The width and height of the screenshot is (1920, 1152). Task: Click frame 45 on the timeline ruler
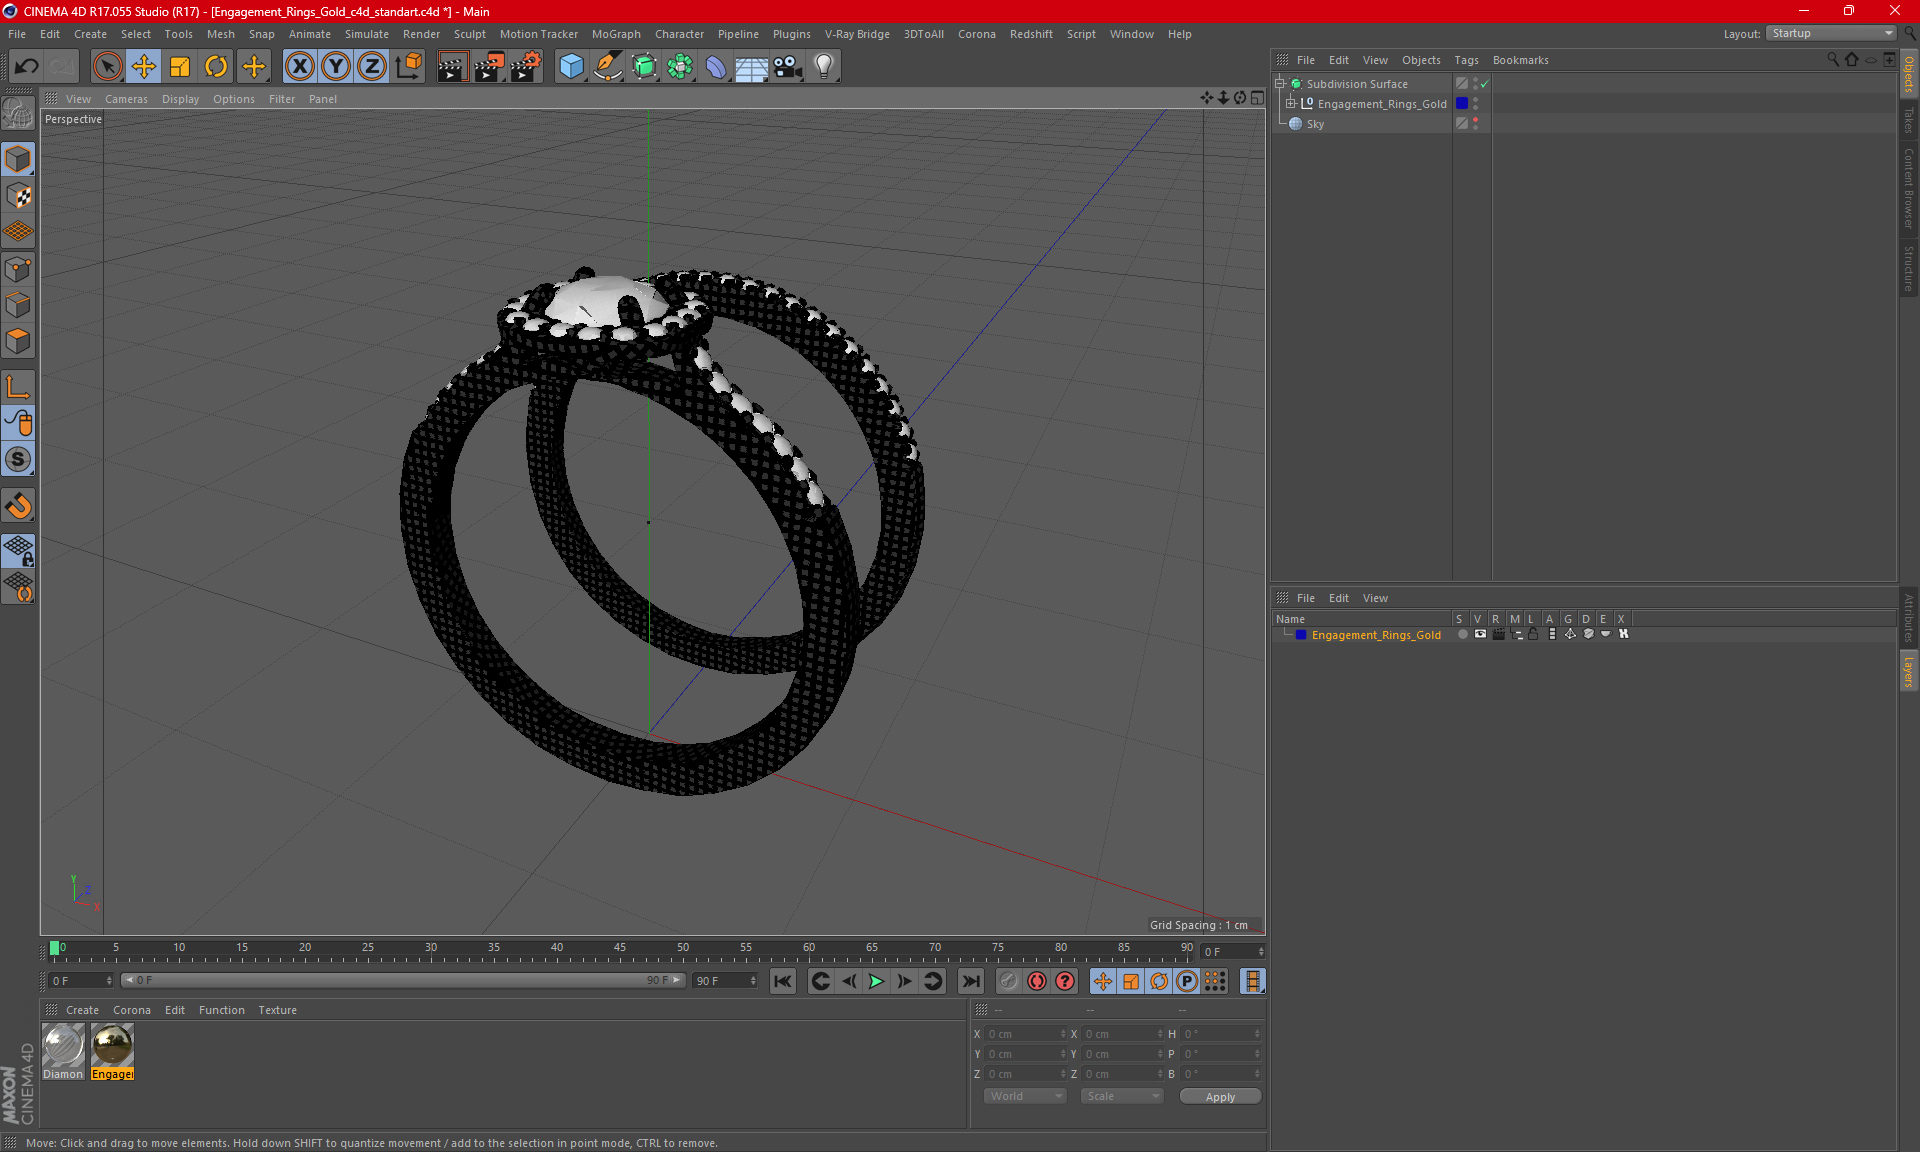pos(620,948)
